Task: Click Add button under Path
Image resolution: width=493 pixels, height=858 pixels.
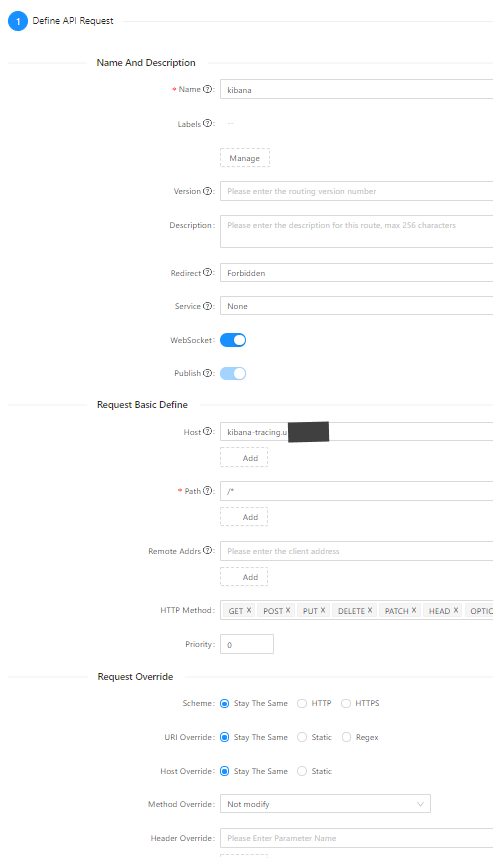Action: 244,517
